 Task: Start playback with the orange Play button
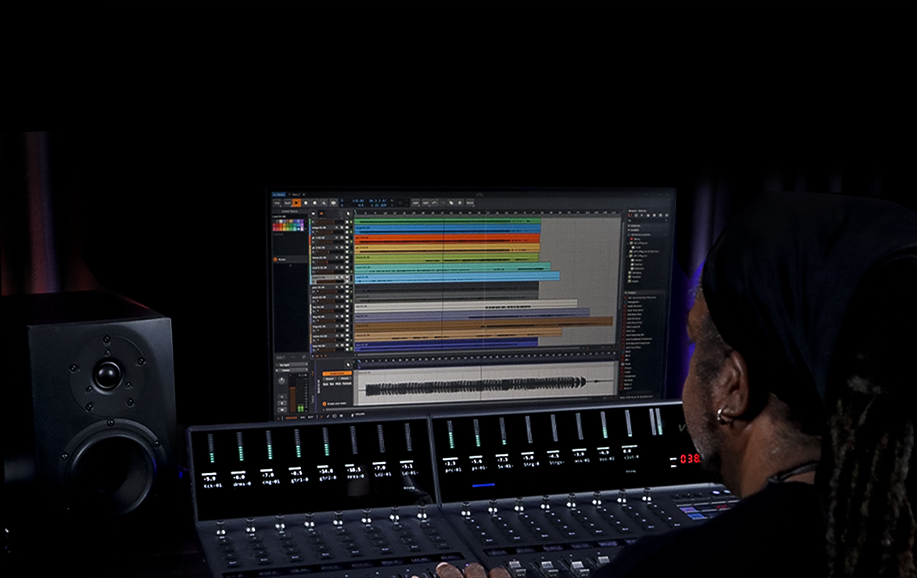click(x=297, y=202)
